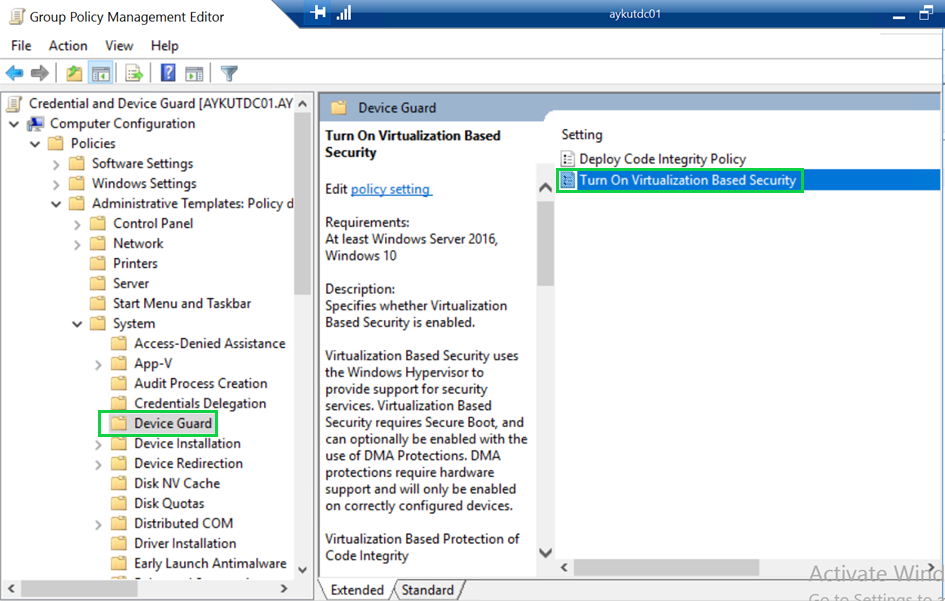Open the parent folder via Up One Level icon
Image resolution: width=945 pixels, height=601 pixels.
[74, 72]
